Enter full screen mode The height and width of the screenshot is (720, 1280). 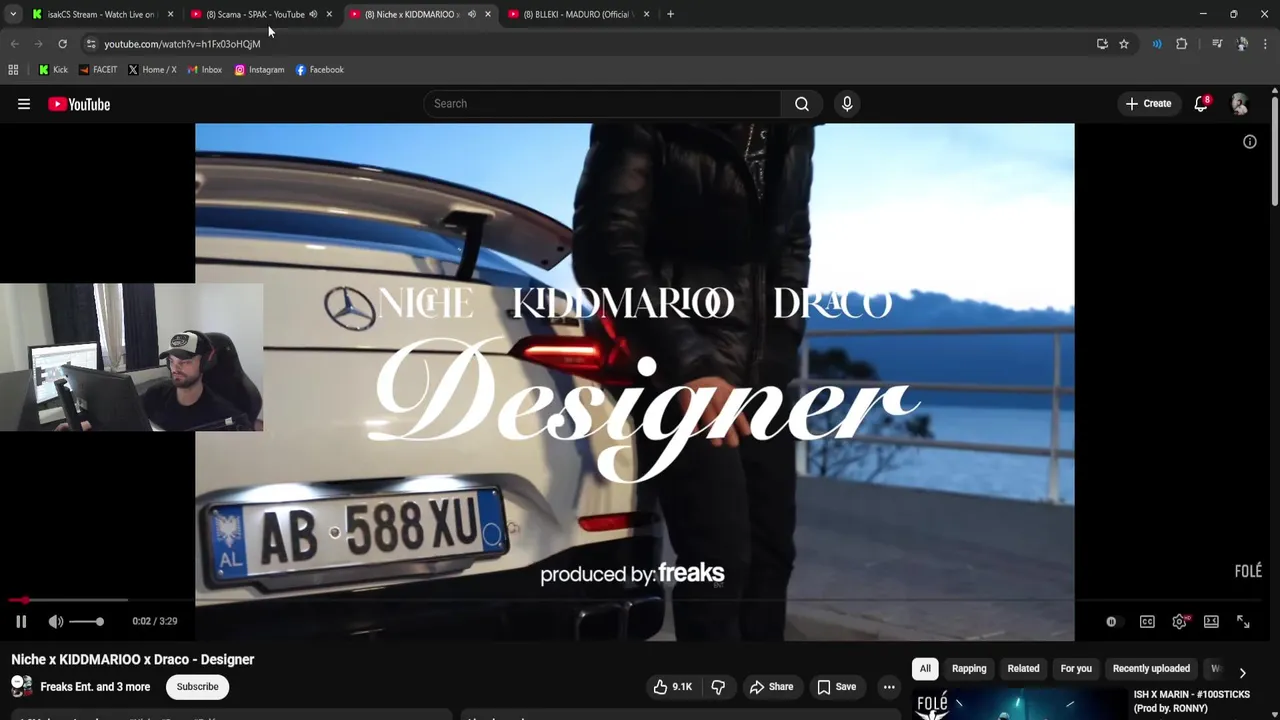[1243, 621]
